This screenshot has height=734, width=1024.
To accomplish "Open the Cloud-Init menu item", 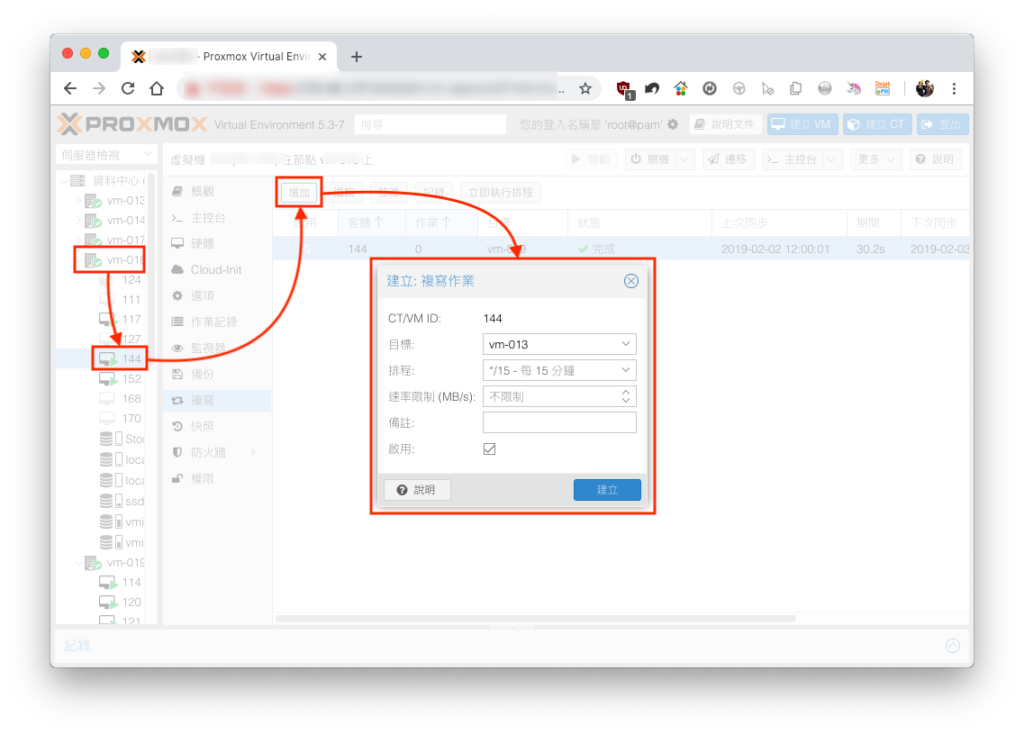I will [x=217, y=270].
